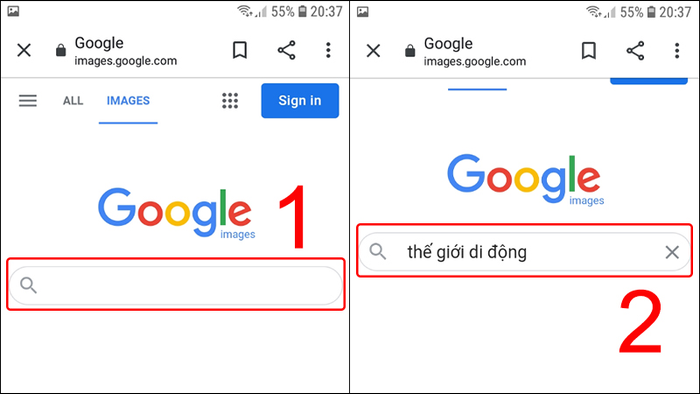Open the hamburger menu beside ALL
This screenshot has width=700, height=394.
(28, 100)
